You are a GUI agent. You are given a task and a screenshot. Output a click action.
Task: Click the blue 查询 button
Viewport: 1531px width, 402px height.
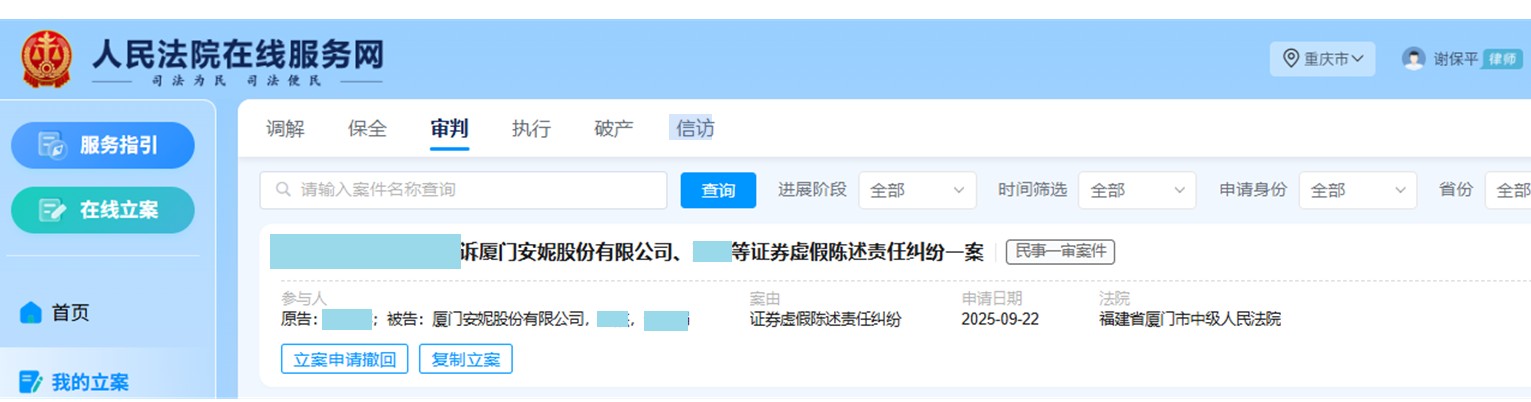tap(718, 190)
